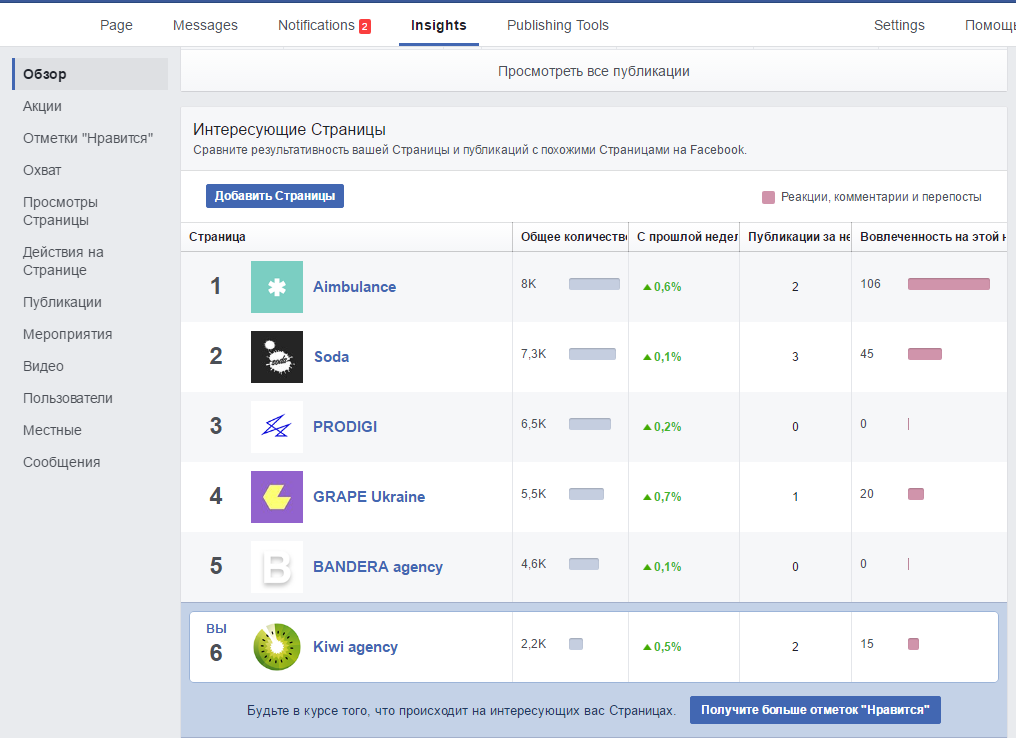Screen dimensions: 1016x738
Task: Click the 8K likes value for Aimbulance
Action: tap(529, 284)
